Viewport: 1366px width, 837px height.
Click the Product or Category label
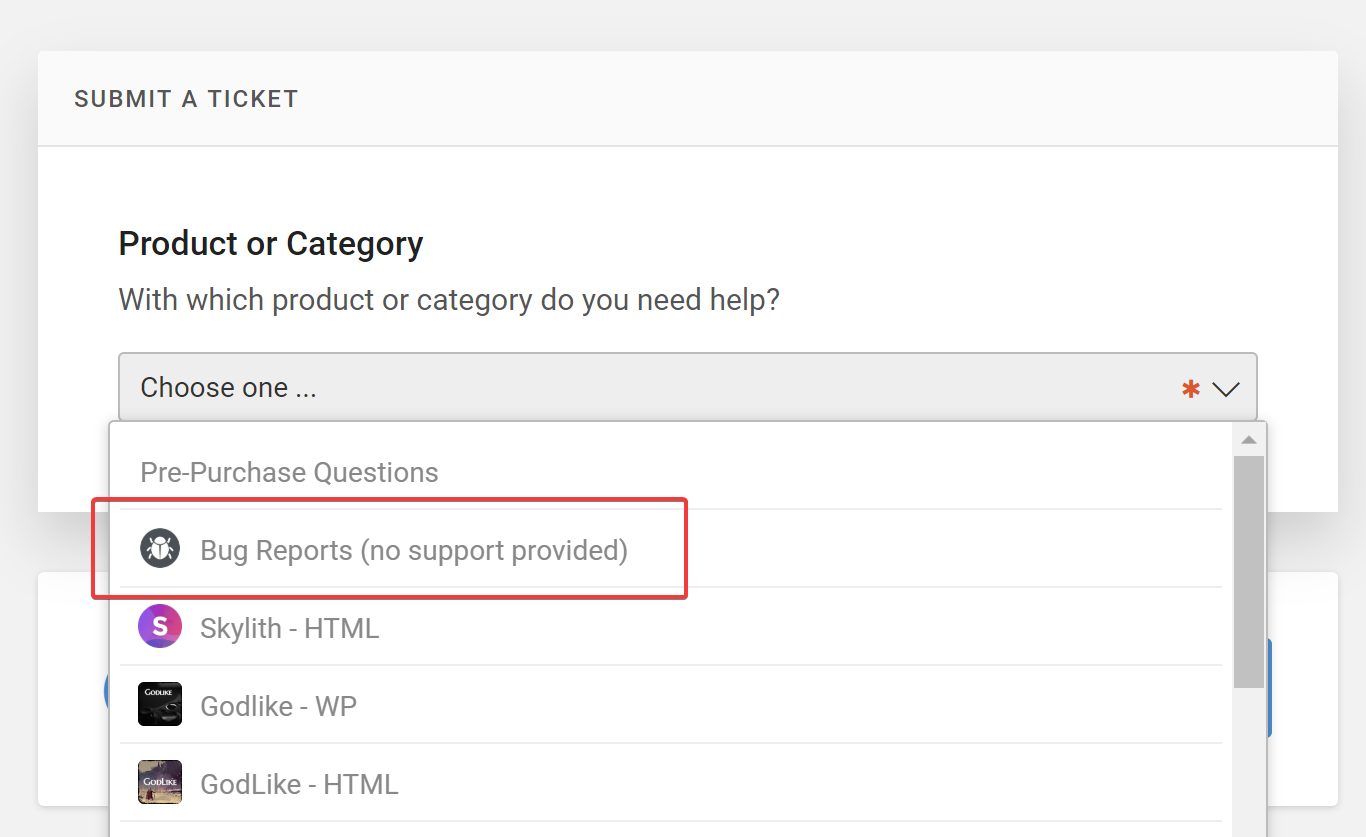pyautogui.click(x=271, y=244)
